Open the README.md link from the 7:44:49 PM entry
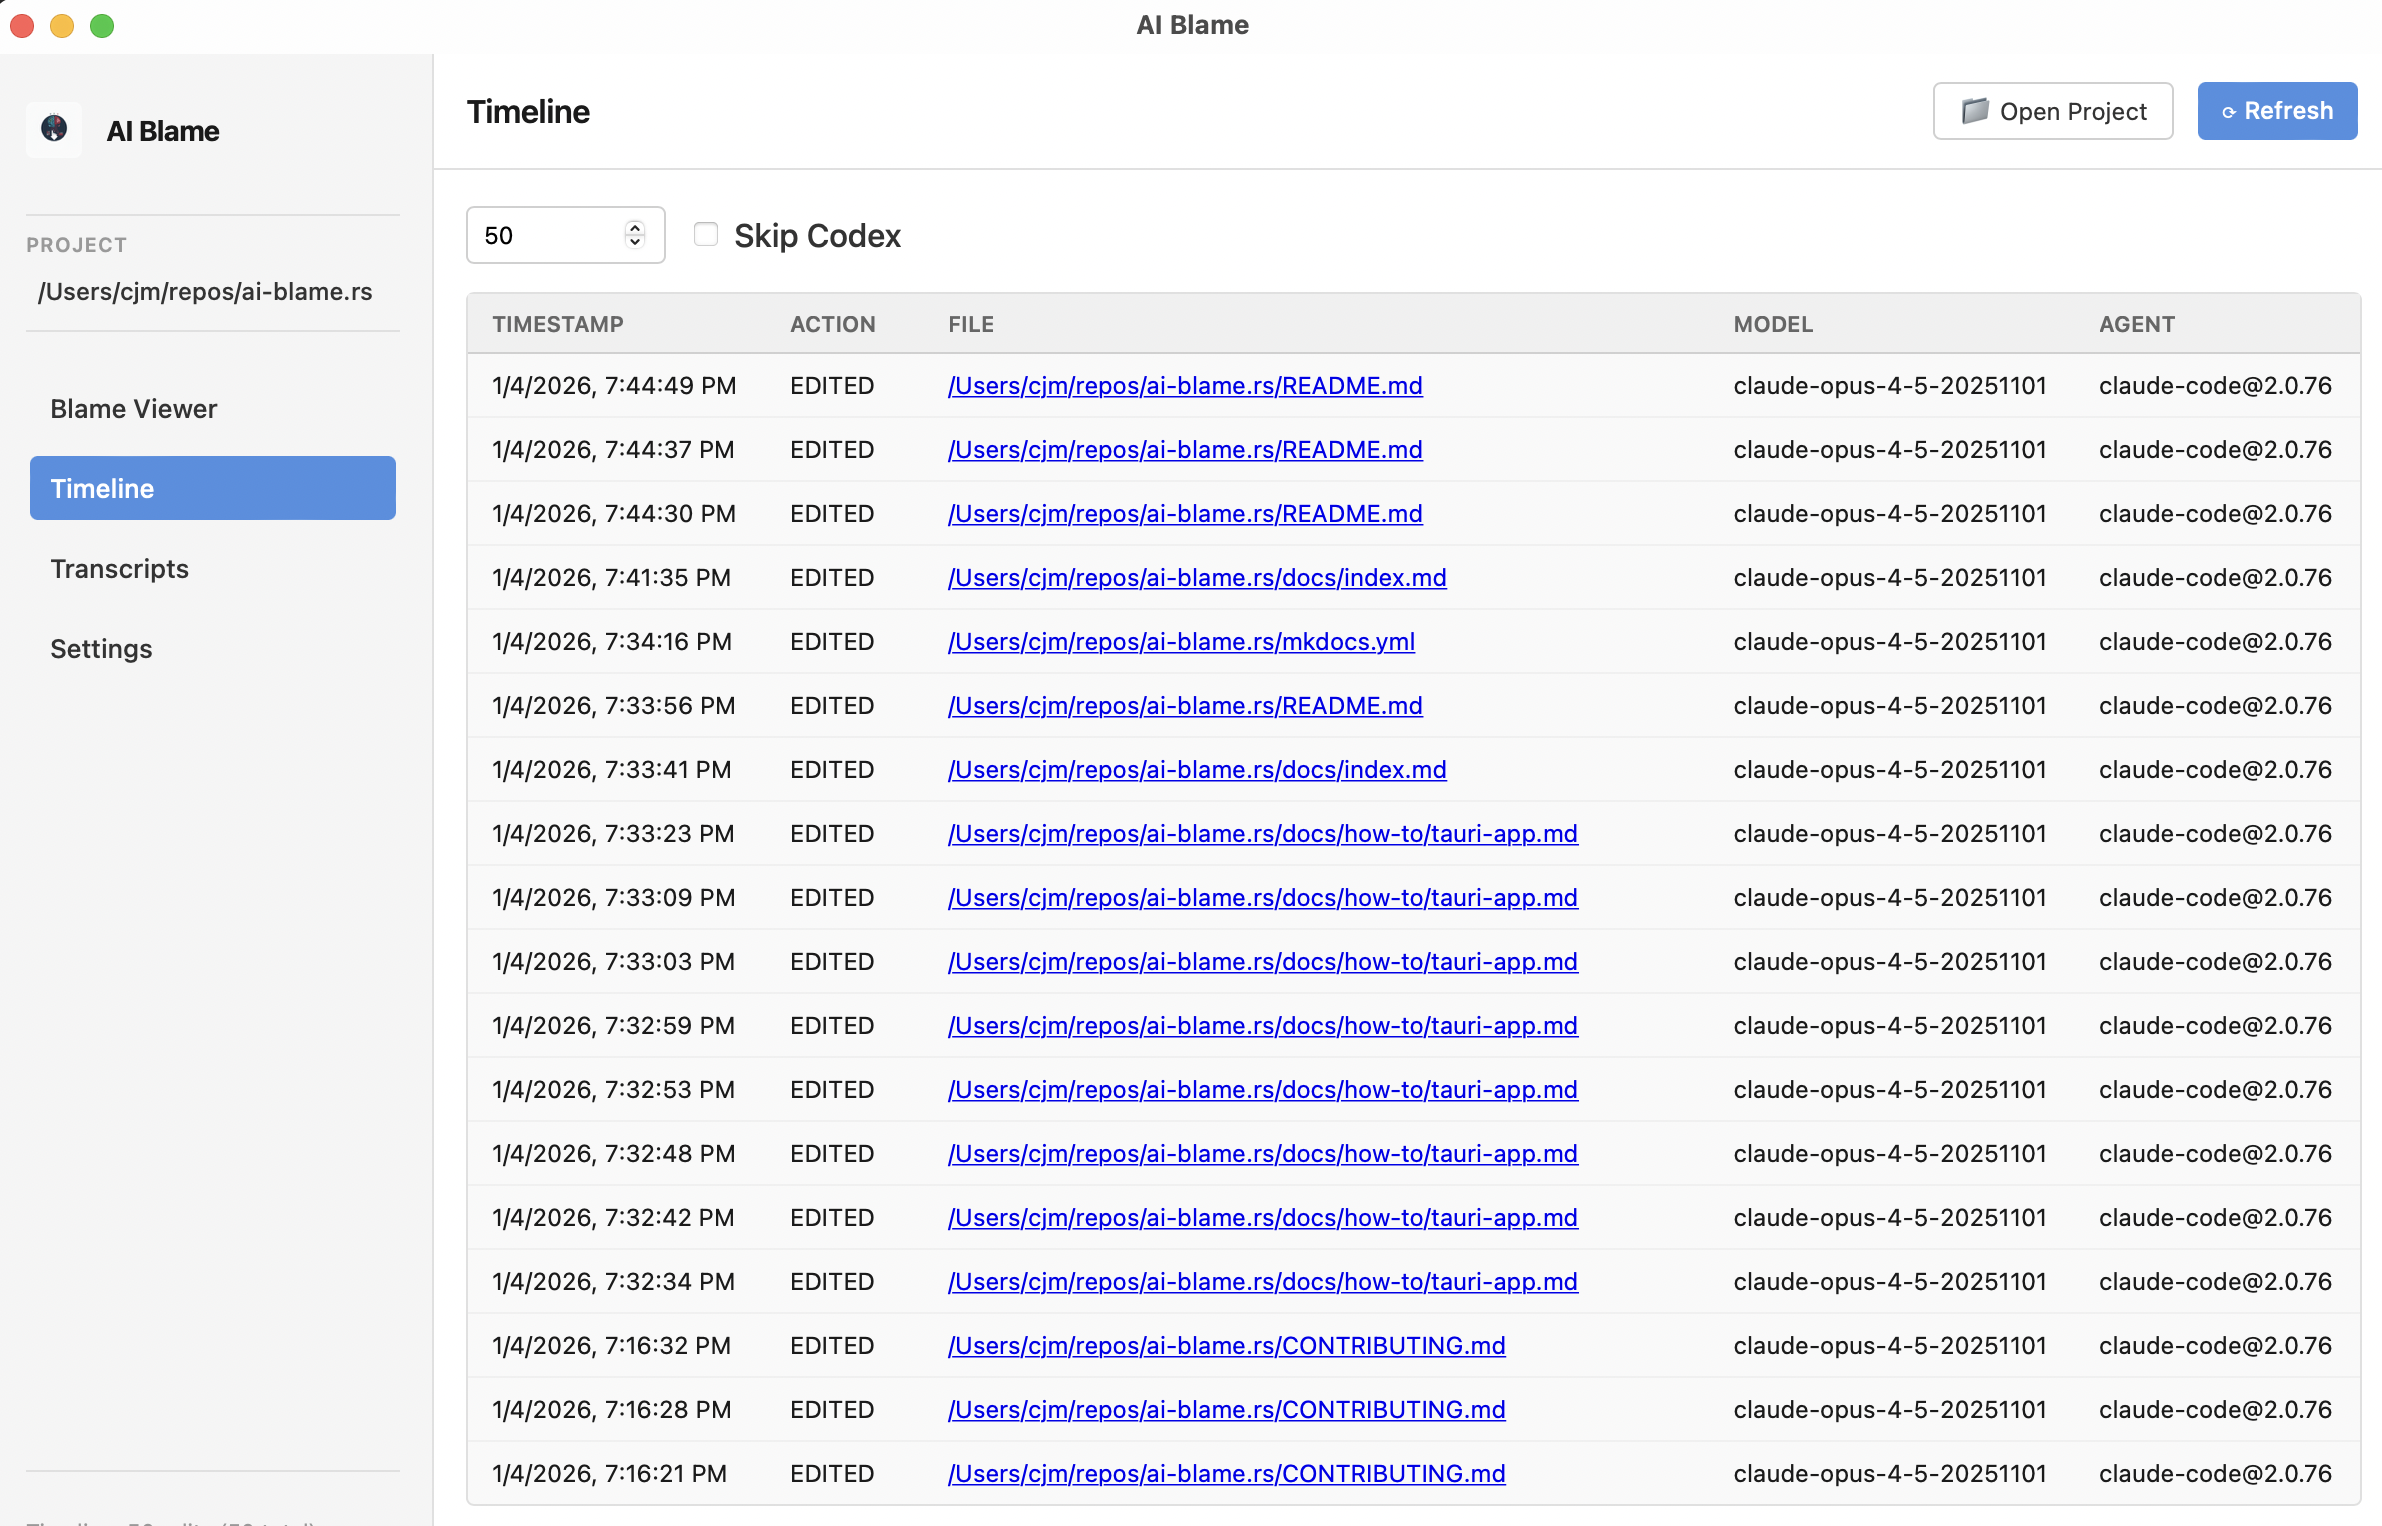Image resolution: width=2382 pixels, height=1526 pixels. point(1185,385)
